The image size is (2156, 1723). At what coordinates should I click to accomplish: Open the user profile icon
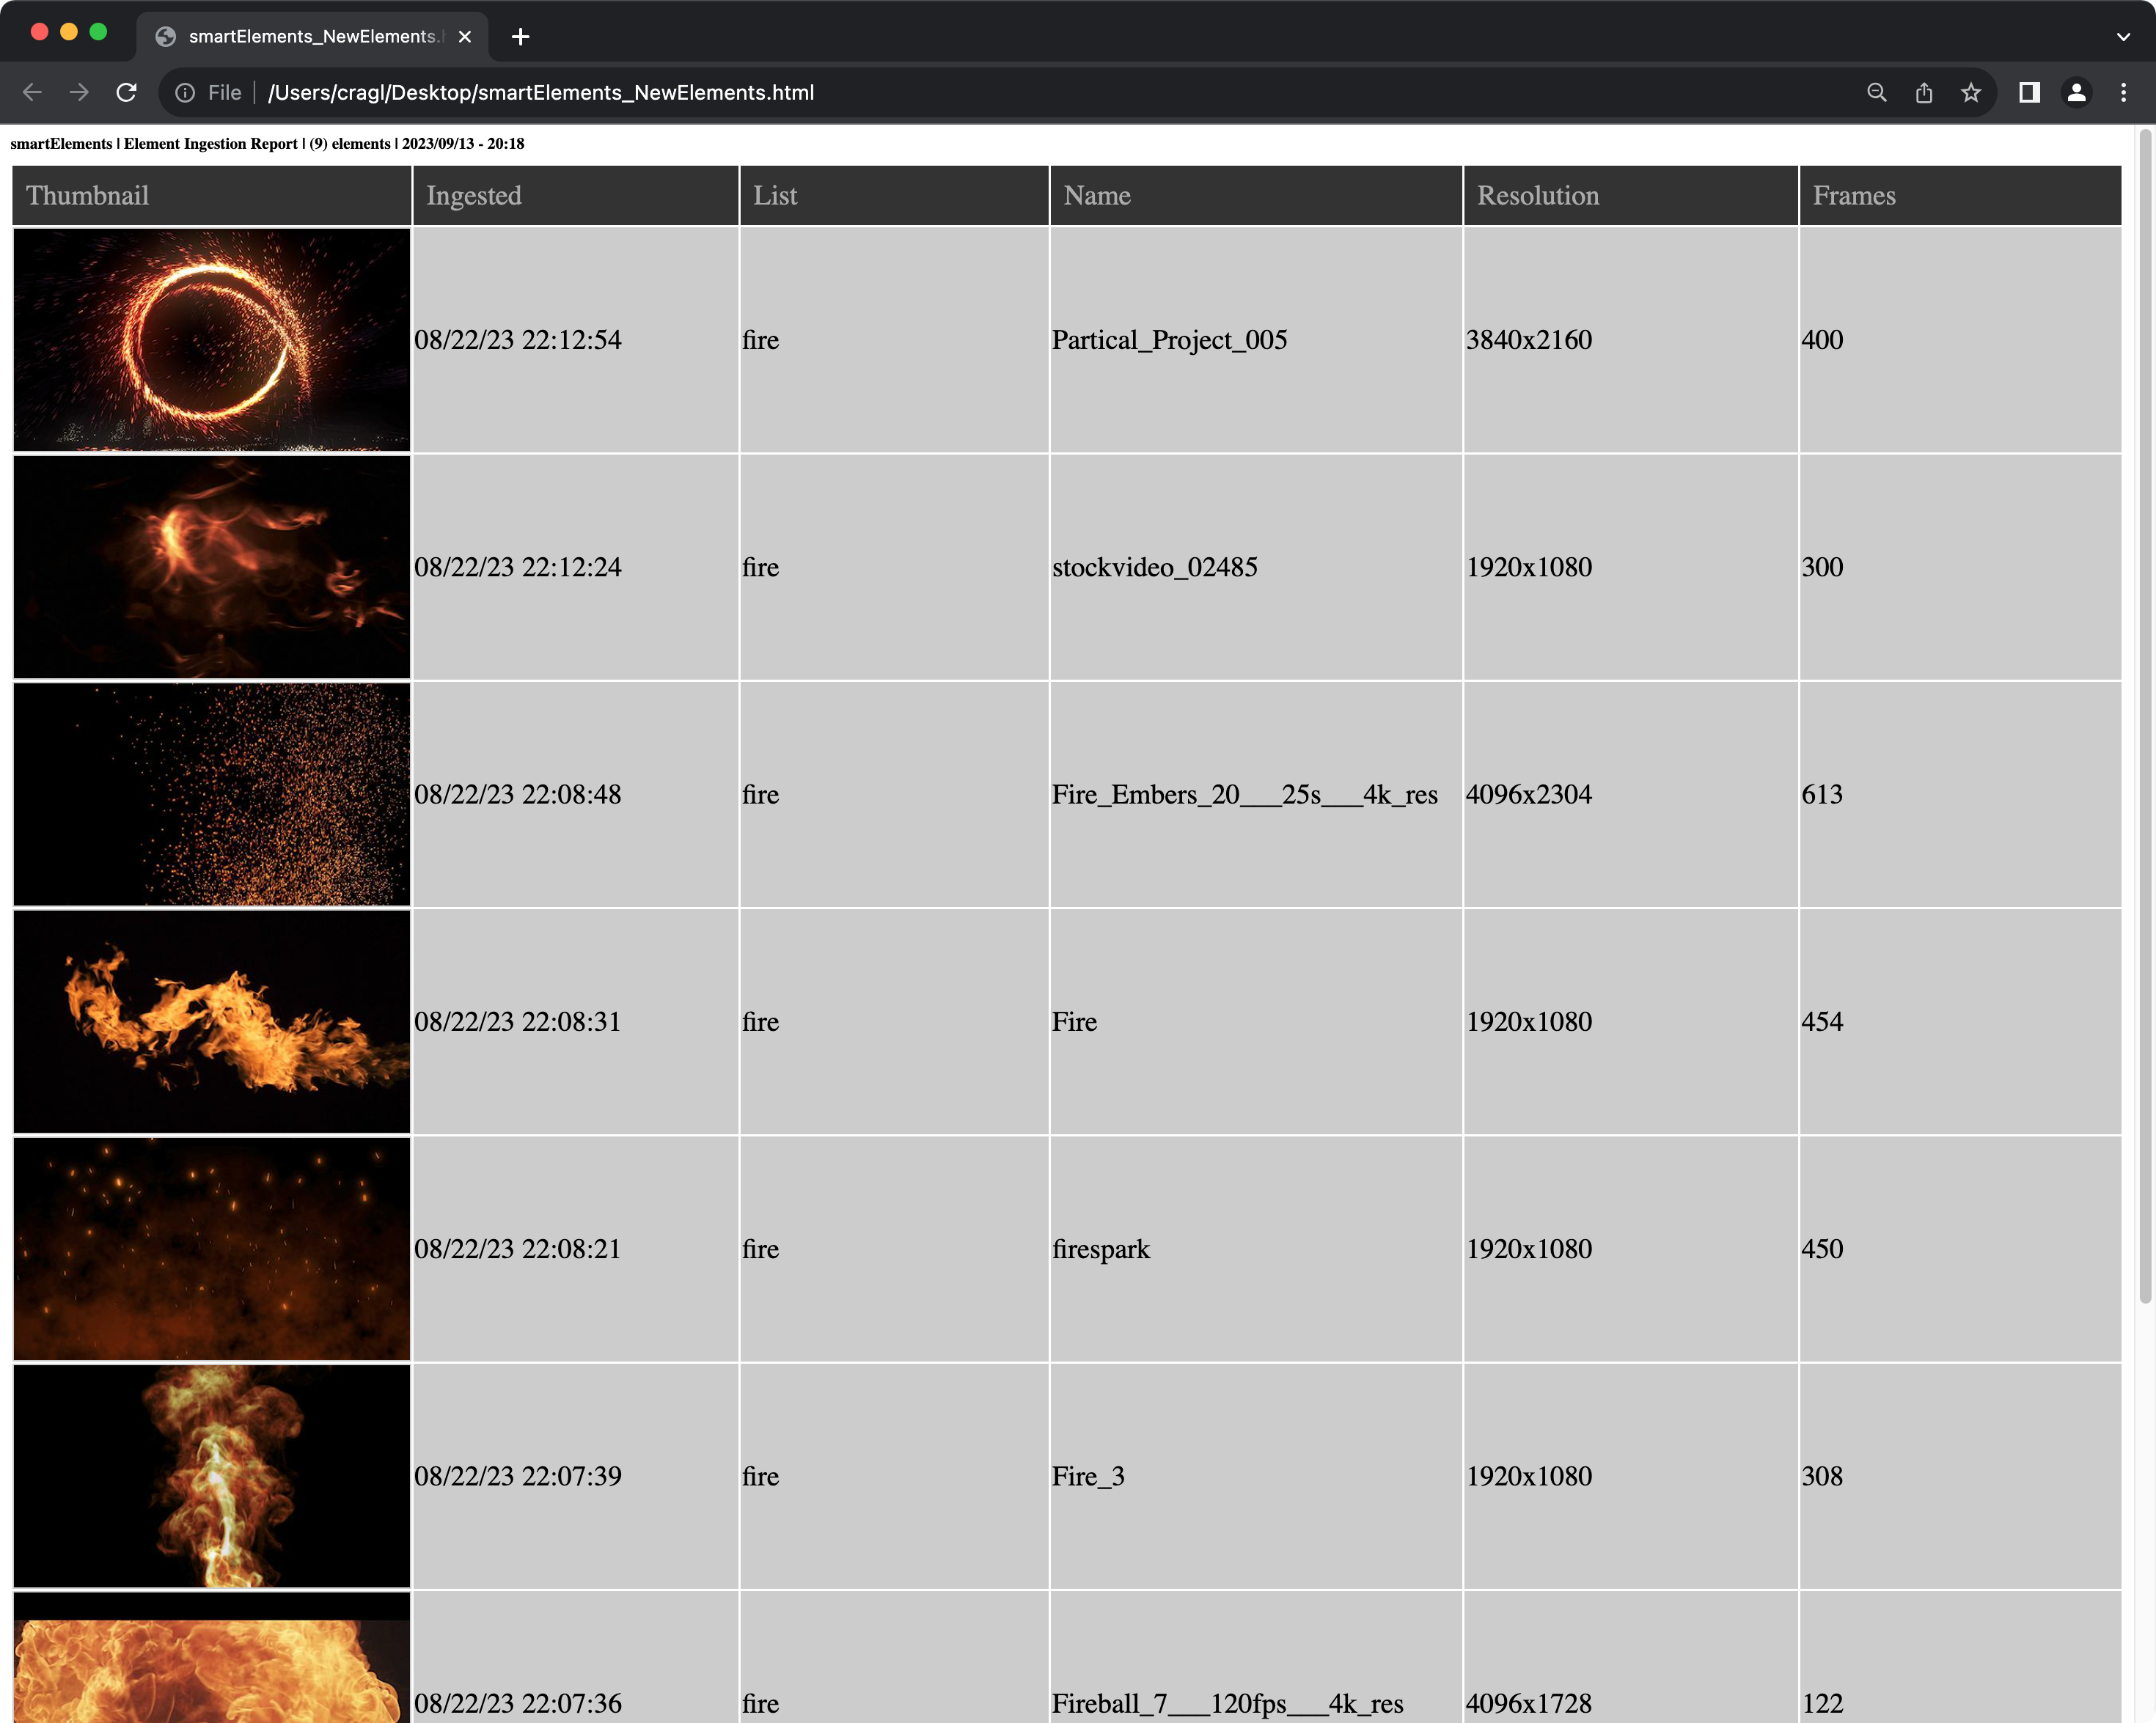2076,93
